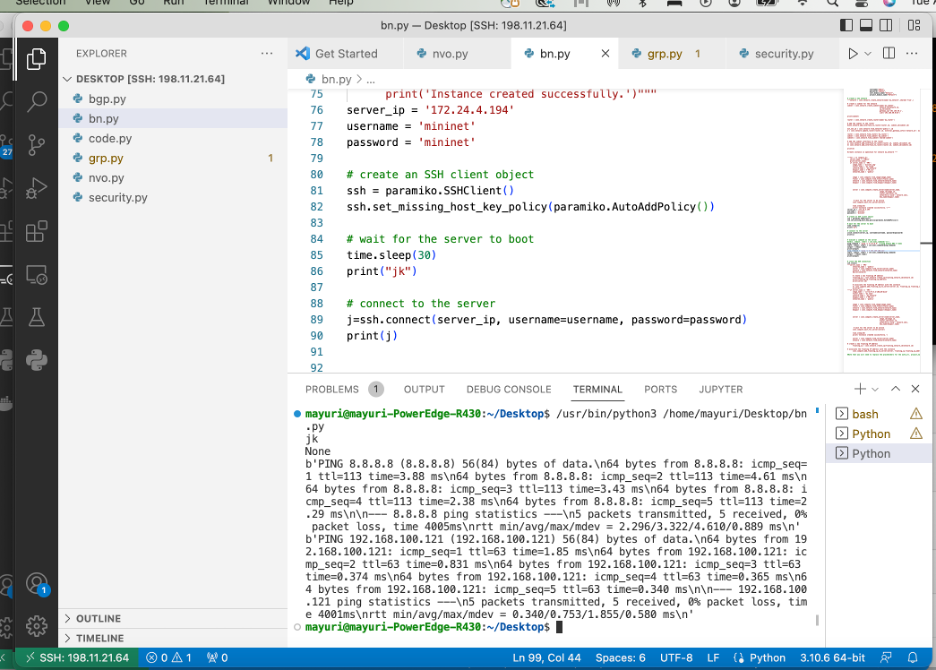936x670 pixels.
Task: Open the Accounts menu icon
Action: (36, 583)
